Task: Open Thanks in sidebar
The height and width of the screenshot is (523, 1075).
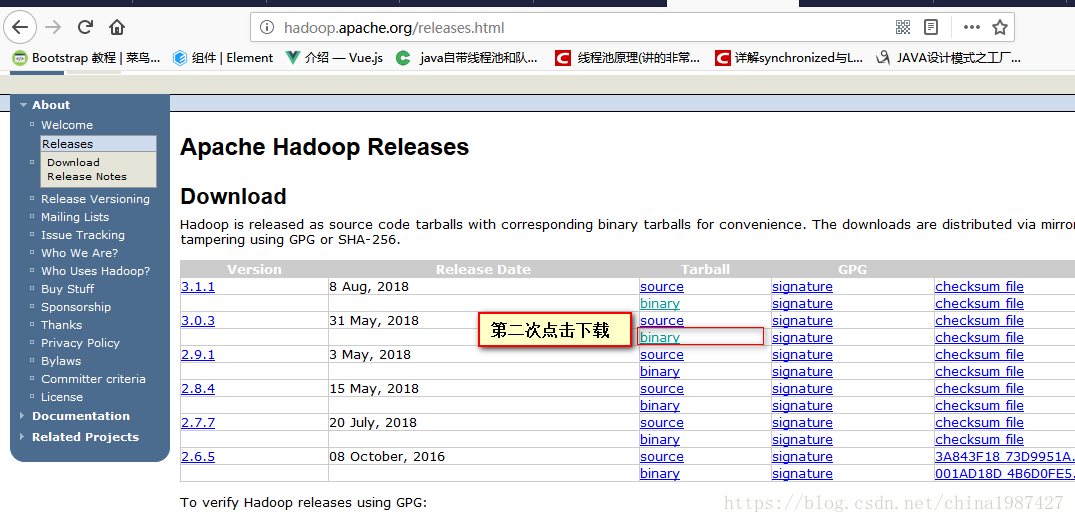Action: point(62,325)
